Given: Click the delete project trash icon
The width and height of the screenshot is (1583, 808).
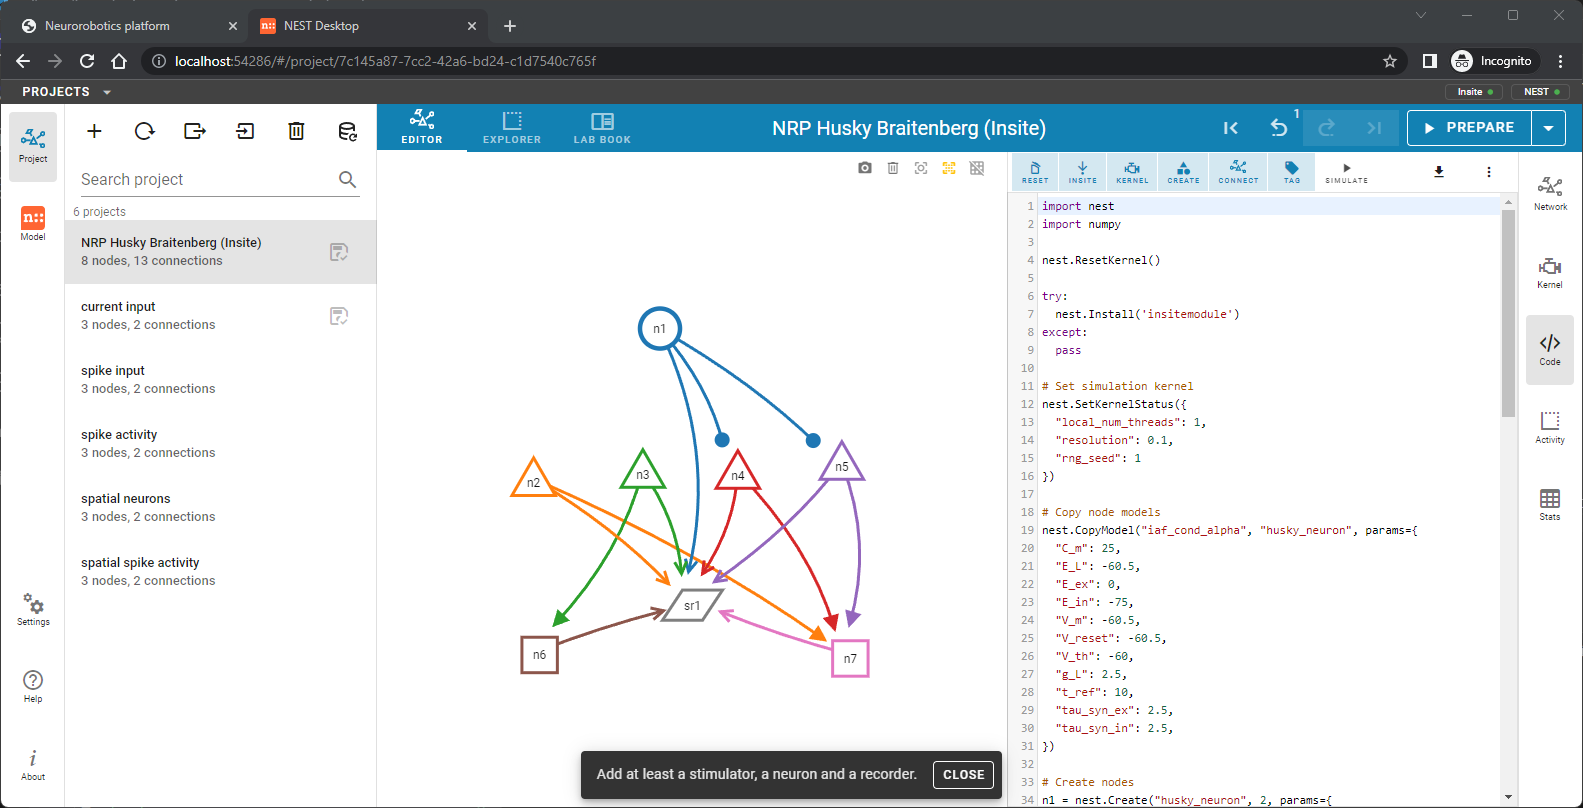Looking at the screenshot, I should (296, 131).
